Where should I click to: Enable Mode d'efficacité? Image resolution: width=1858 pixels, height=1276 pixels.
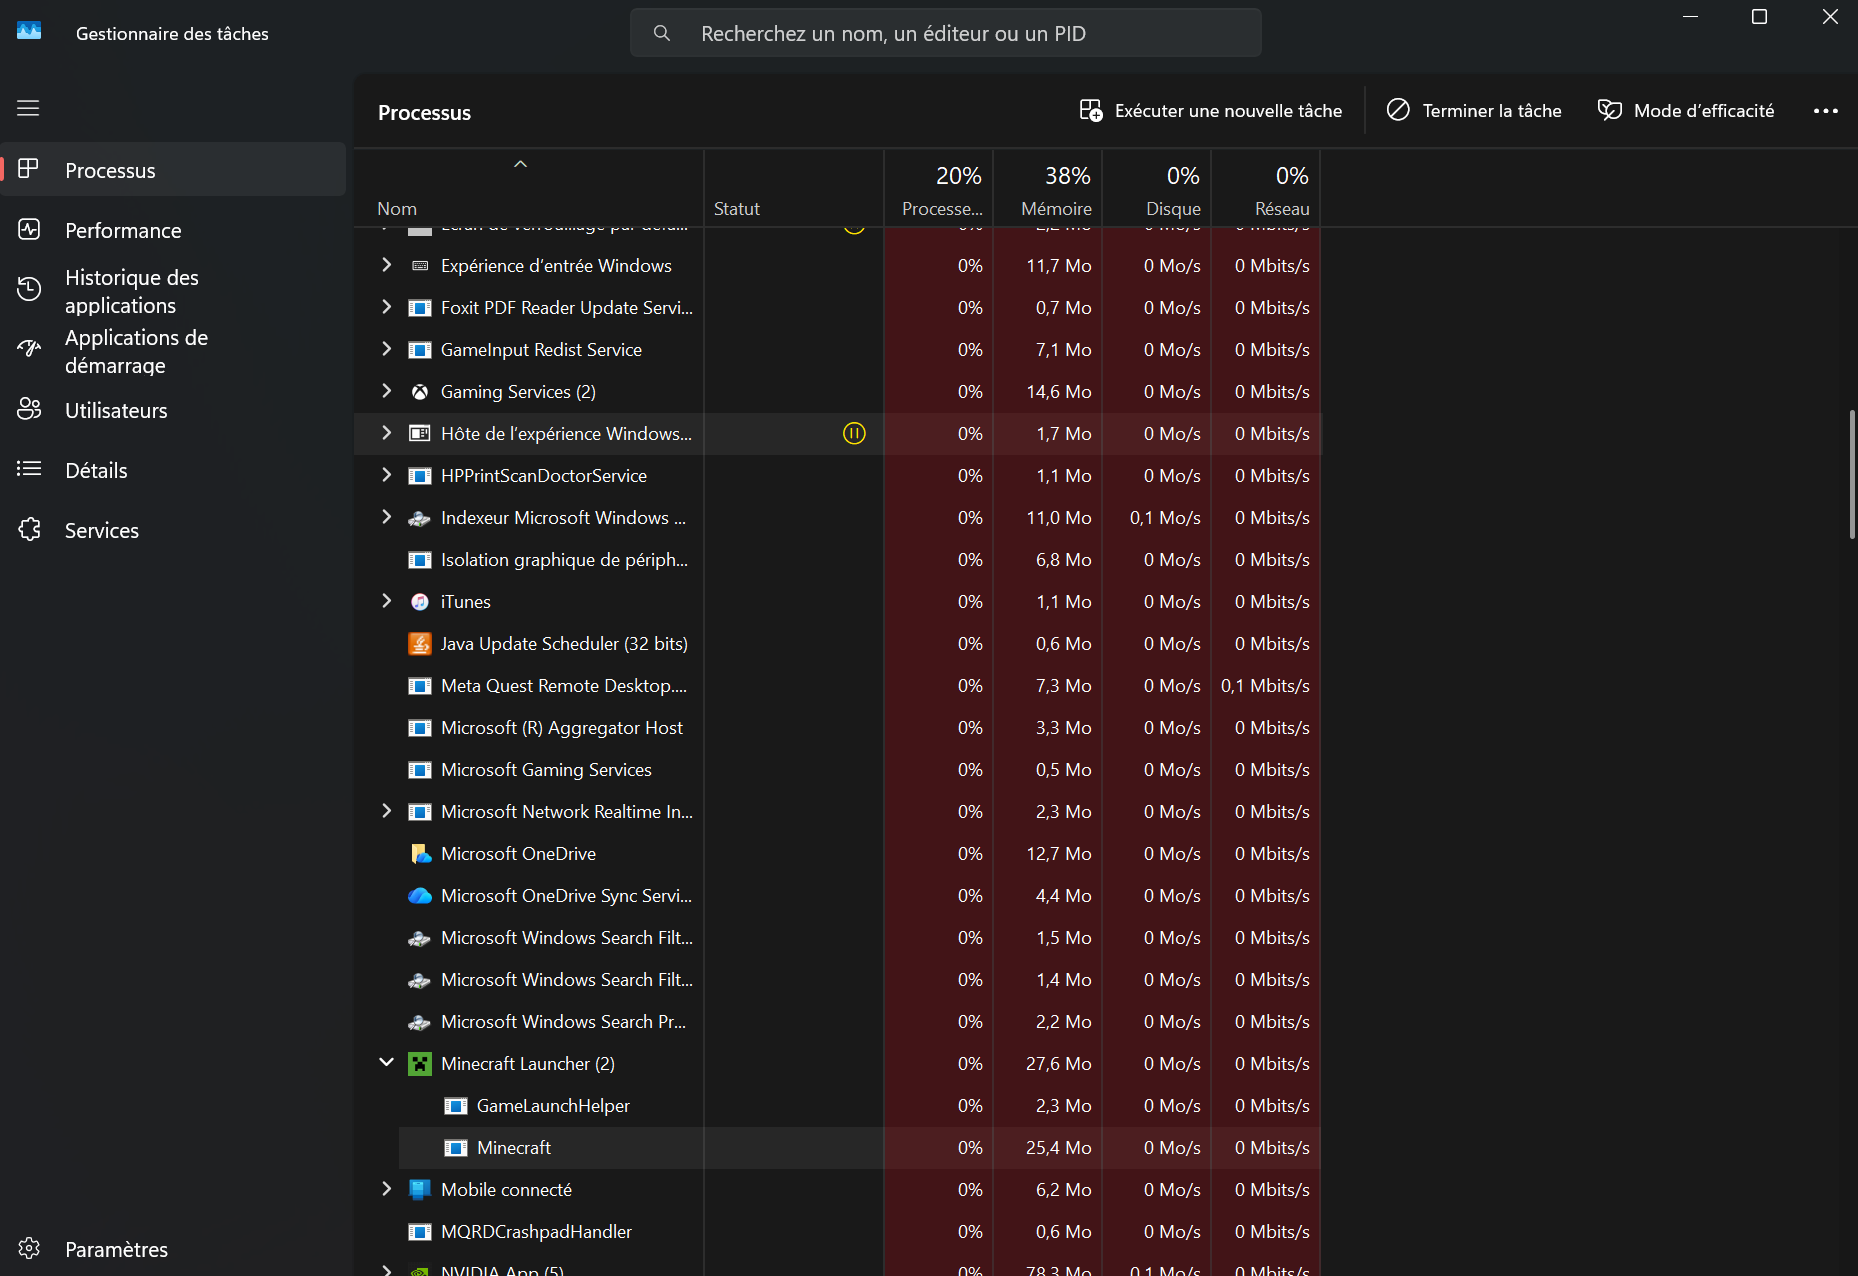pos(1686,111)
